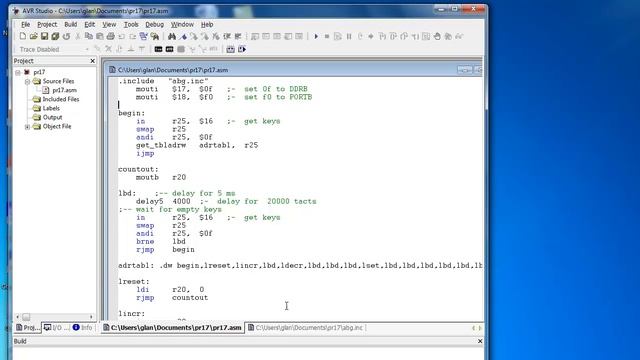Click the Save All icon
The image size is (640, 360).
pyautogui.click(x=55, y=36)
